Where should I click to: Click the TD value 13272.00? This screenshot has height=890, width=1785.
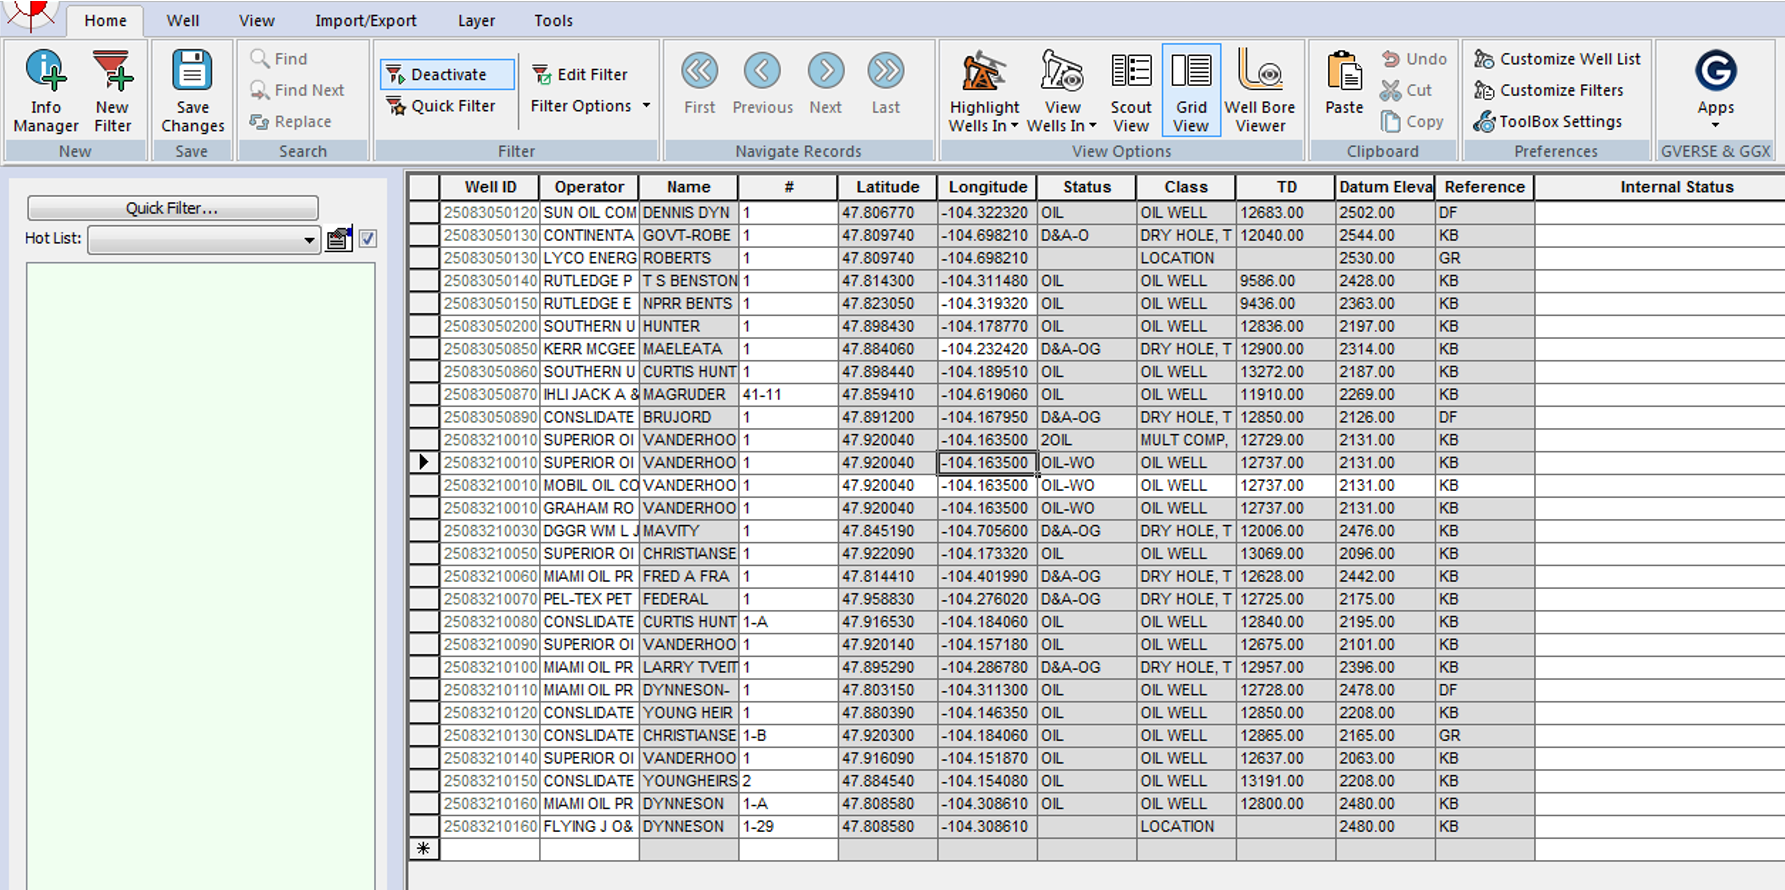coord(1285,371)
